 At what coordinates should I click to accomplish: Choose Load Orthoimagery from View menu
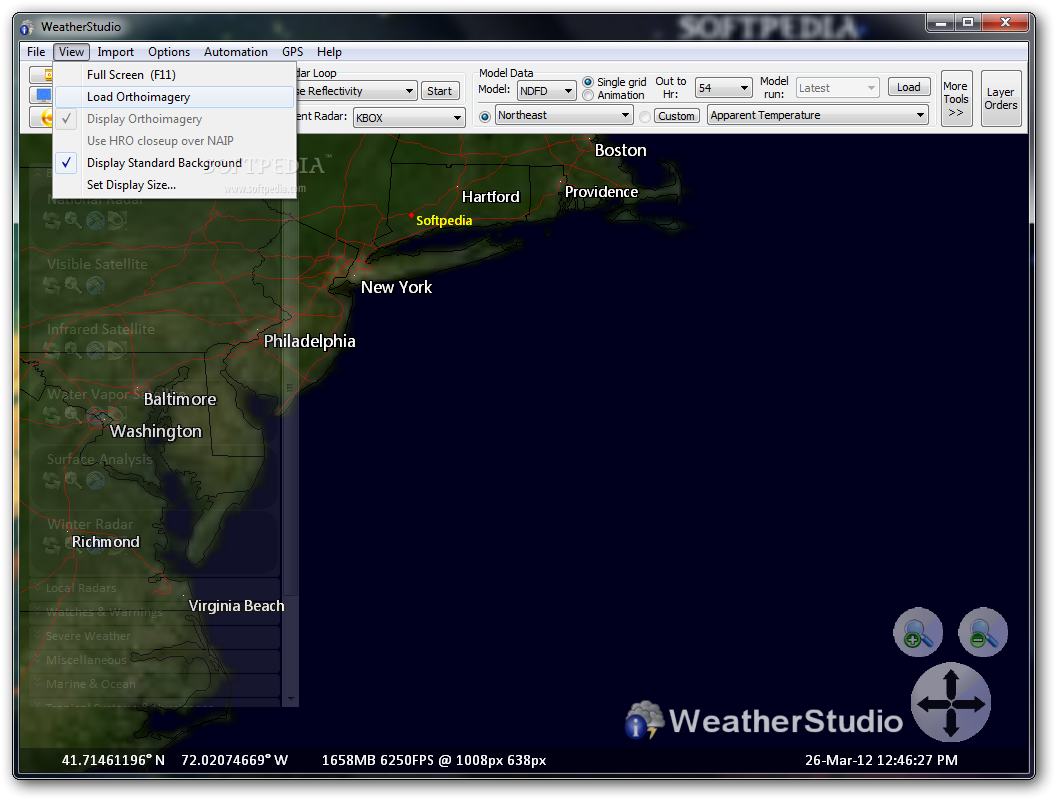174,97
